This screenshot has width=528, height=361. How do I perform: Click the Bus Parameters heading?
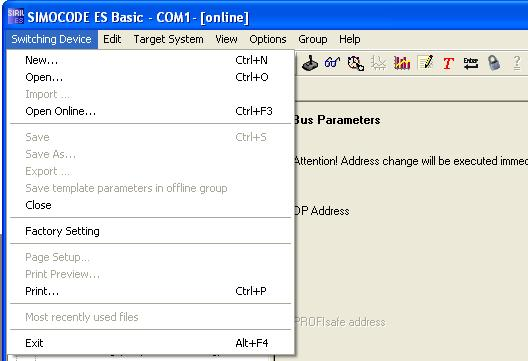tap(337, 120)
